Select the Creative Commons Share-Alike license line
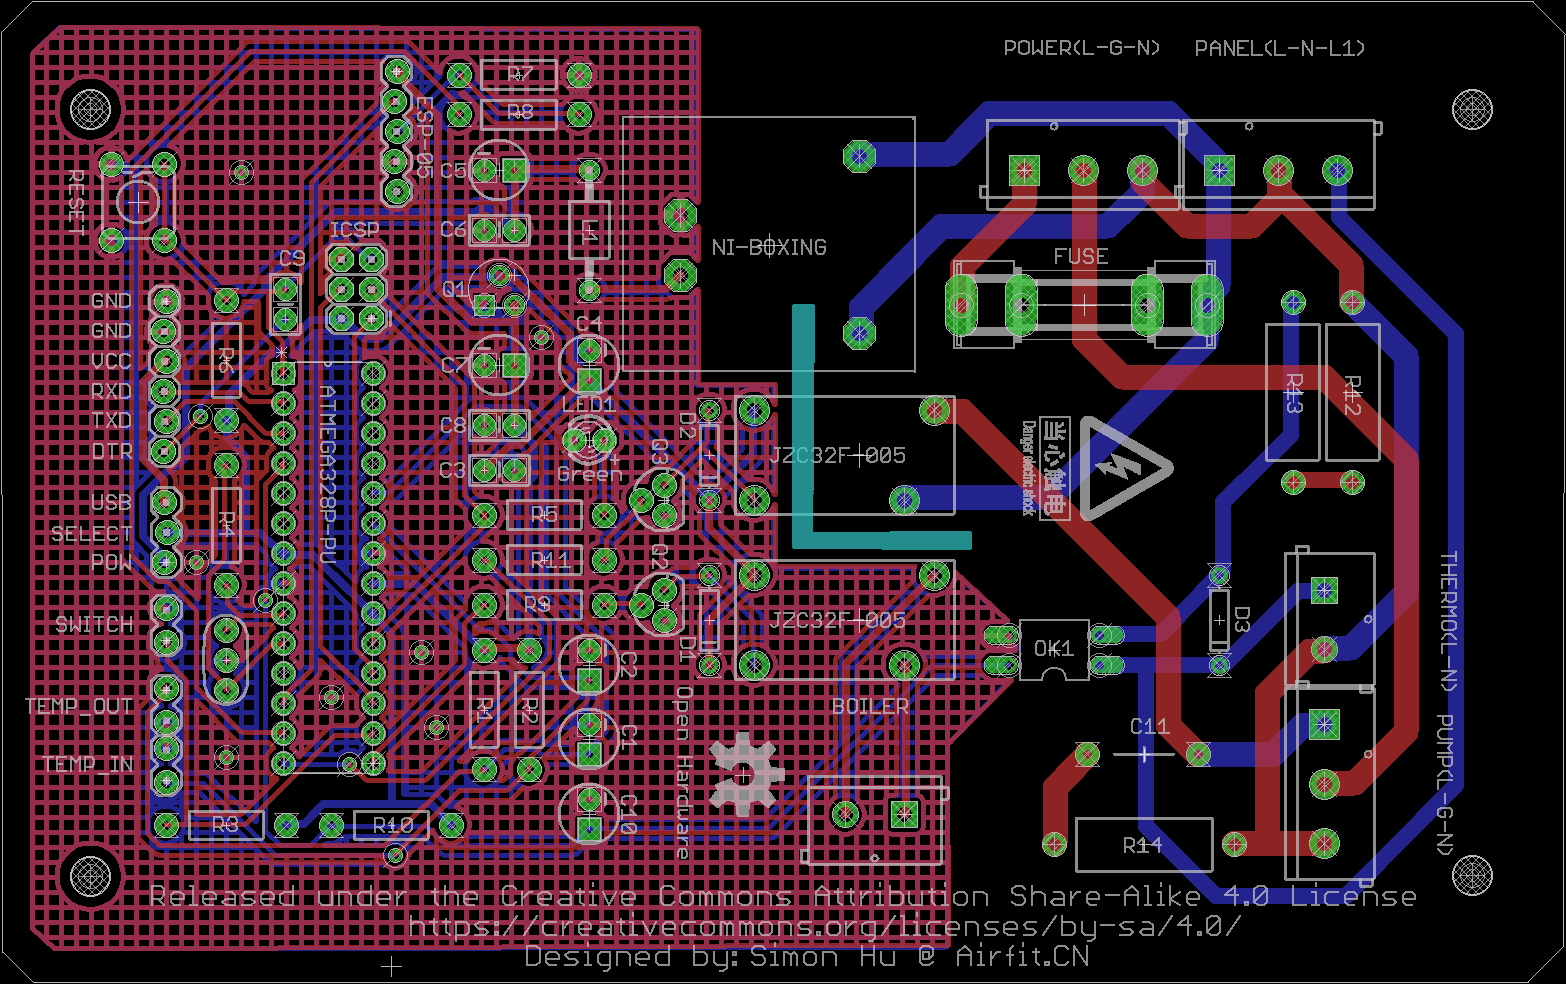This screenshot has width=1566, height=984. (783, 896)
